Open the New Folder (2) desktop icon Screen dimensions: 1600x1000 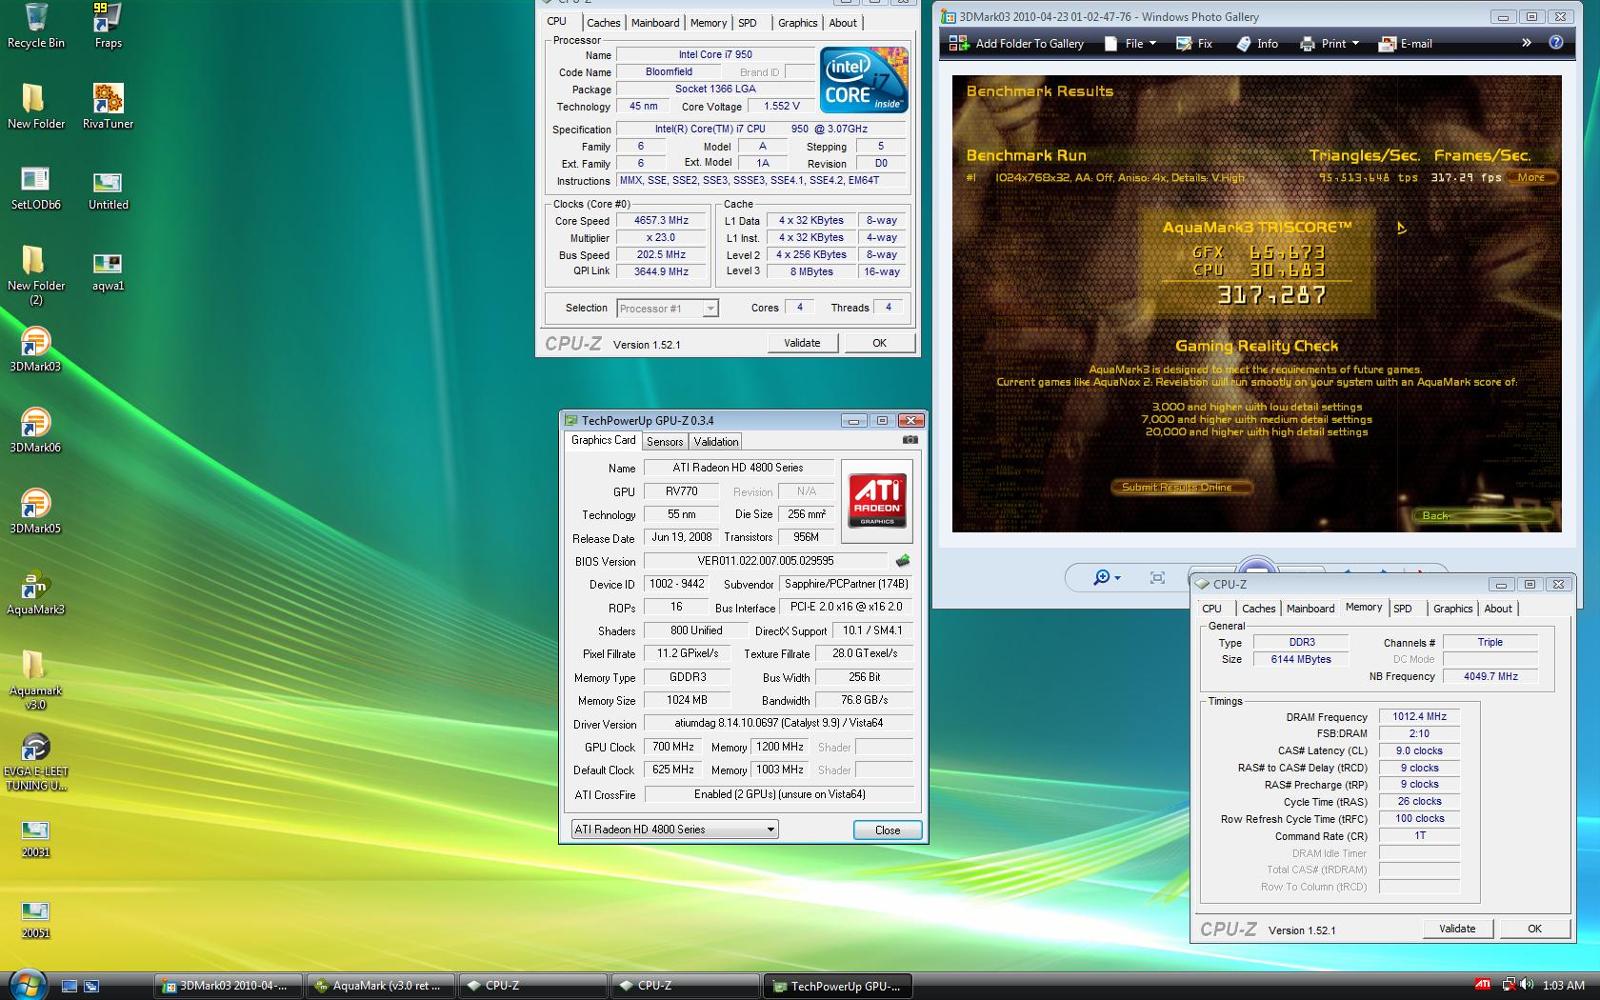pyautogui.click(x=36, y=275)
